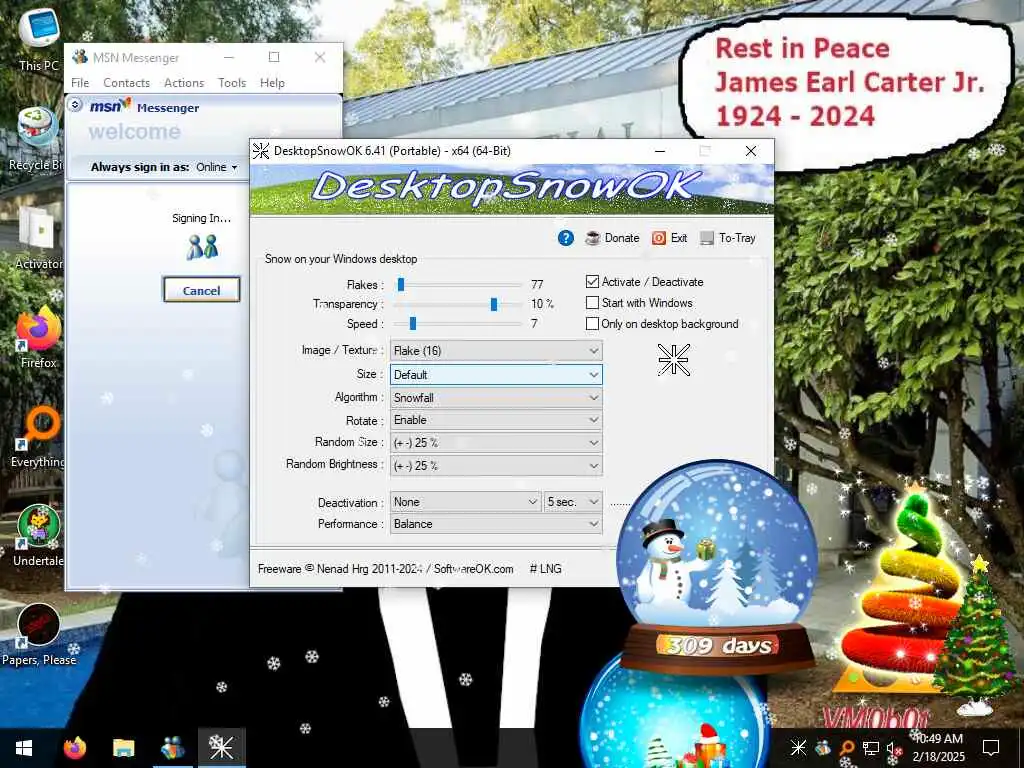The image size is (1024, 768).
Task: Open the Random Size dropdown
Action: tap(496, 443)
